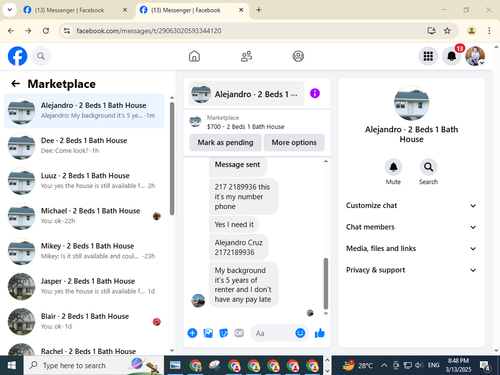The height and width of the screenshot is (375, 500).
Task: Reload the page with refresh icon
Action: 46,31
